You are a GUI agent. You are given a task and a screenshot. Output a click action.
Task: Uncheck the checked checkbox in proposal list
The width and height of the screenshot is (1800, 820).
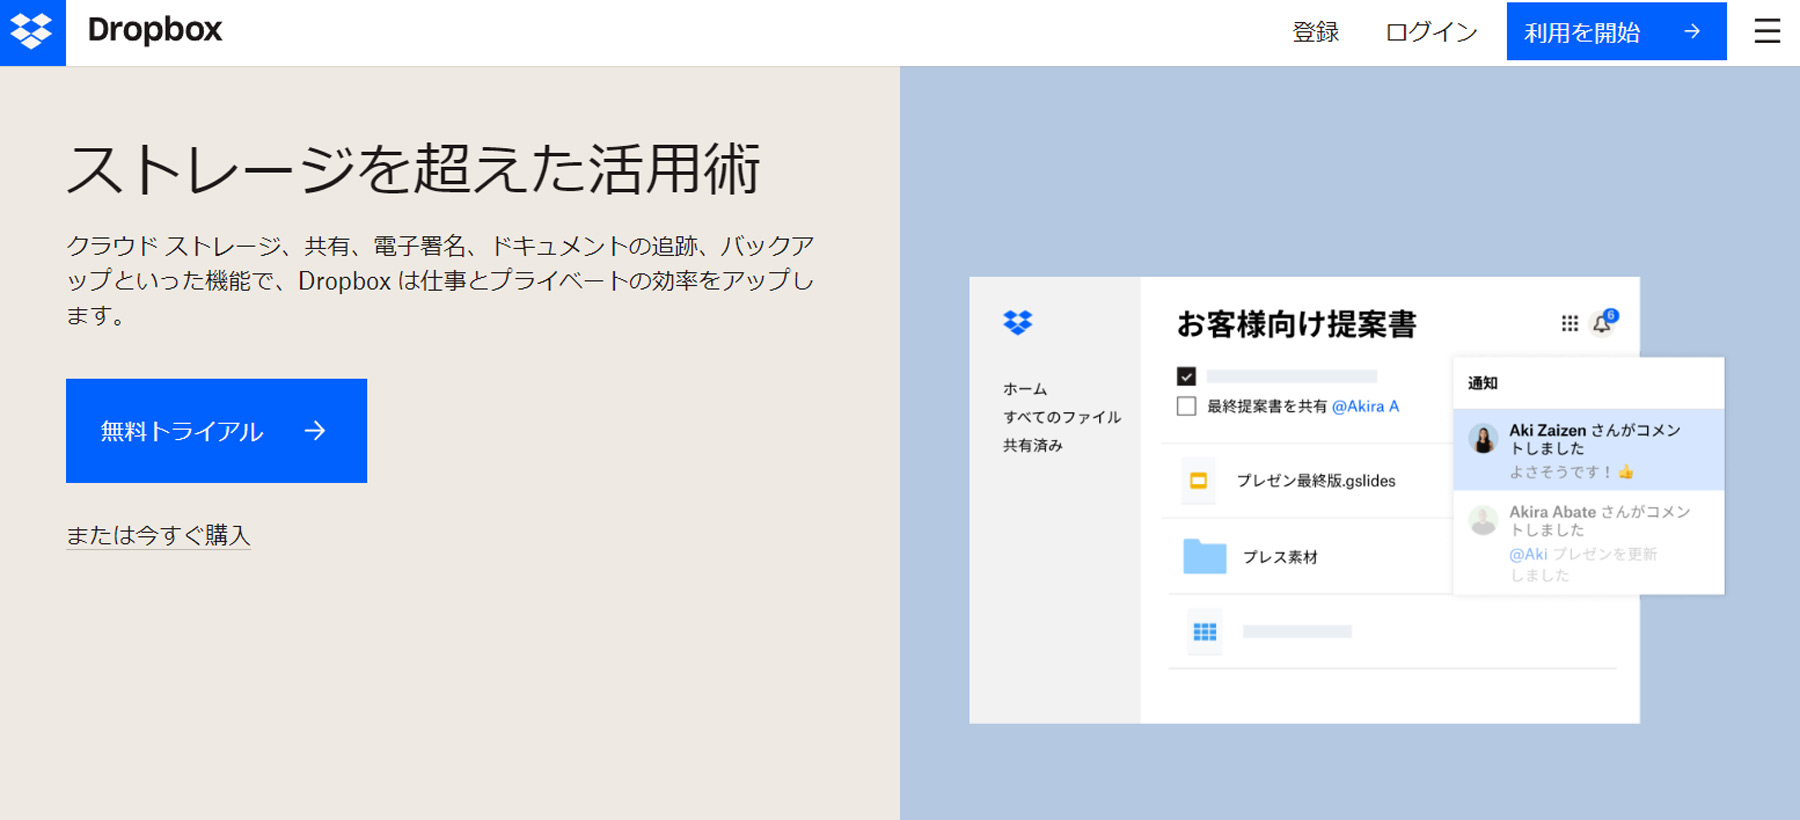pyautogui.click(x=1186, y=376)
